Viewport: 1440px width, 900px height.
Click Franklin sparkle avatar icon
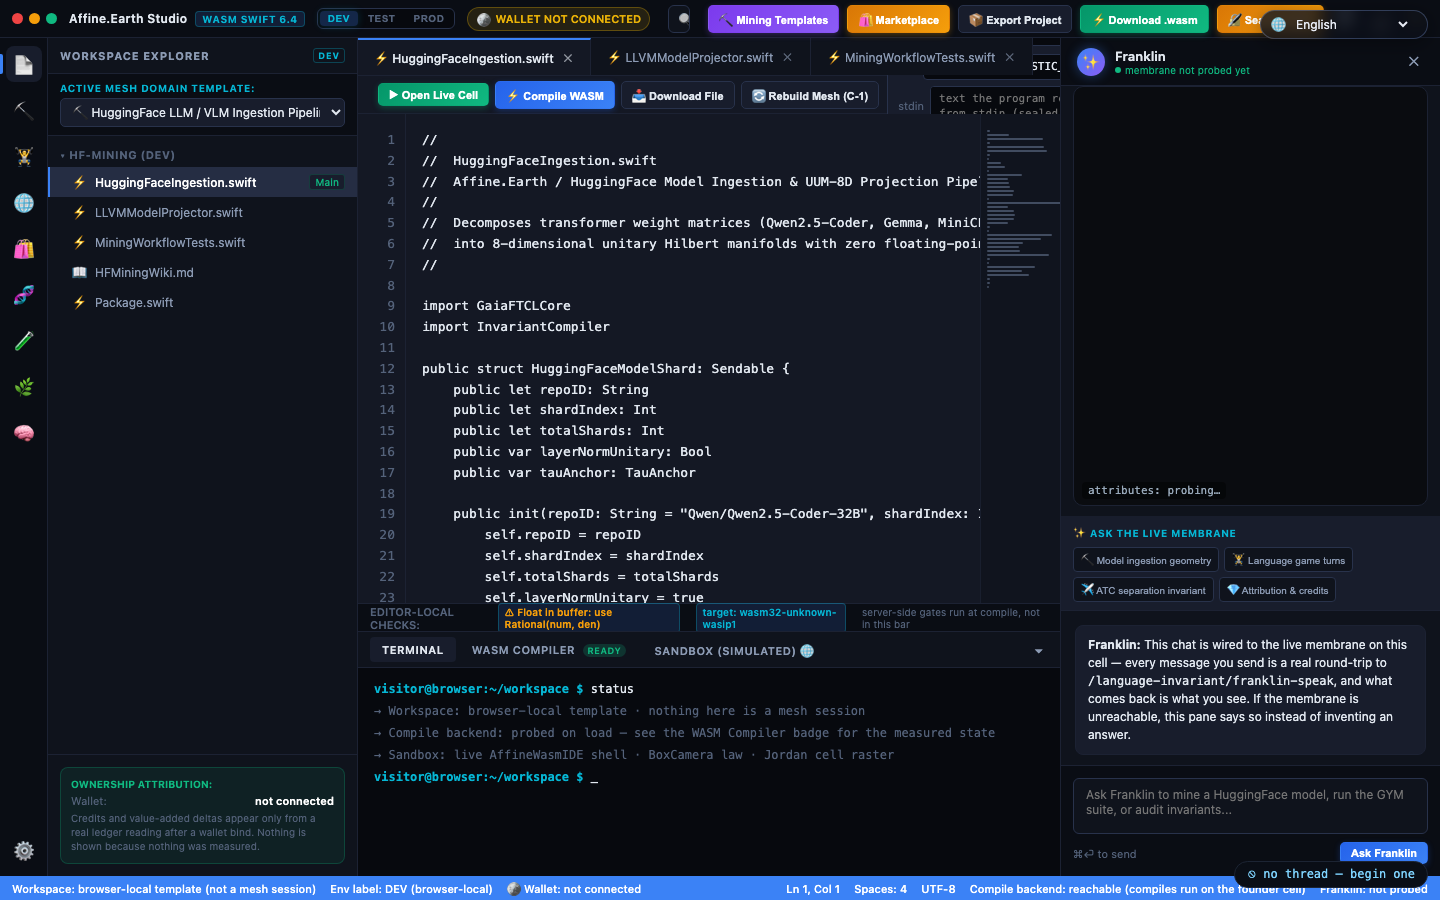pos(1091,62)
